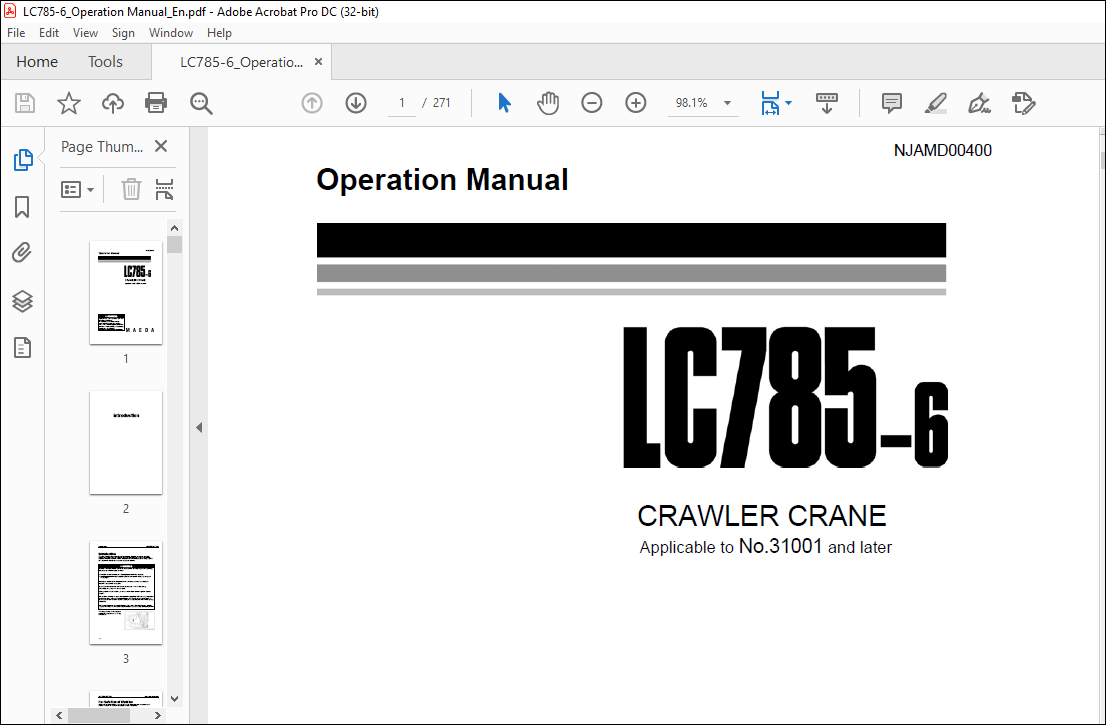Open the Help menu

(x=219, y=32)
